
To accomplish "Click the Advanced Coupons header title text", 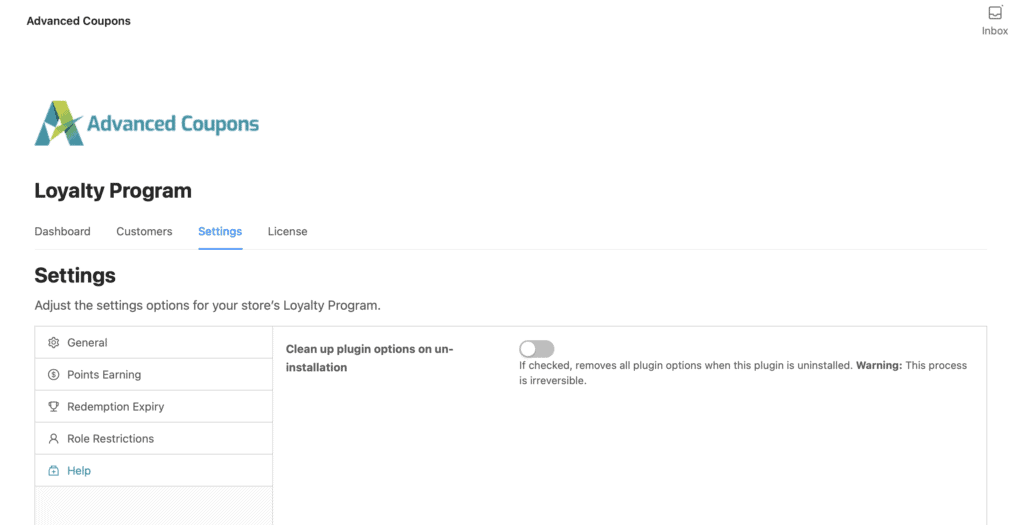I will click(x=78, y=21).
